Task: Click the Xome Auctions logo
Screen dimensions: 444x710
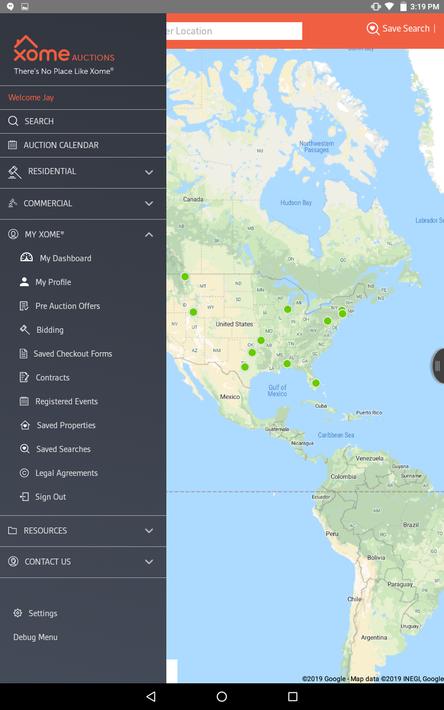Action: click(x=64, y=55)
